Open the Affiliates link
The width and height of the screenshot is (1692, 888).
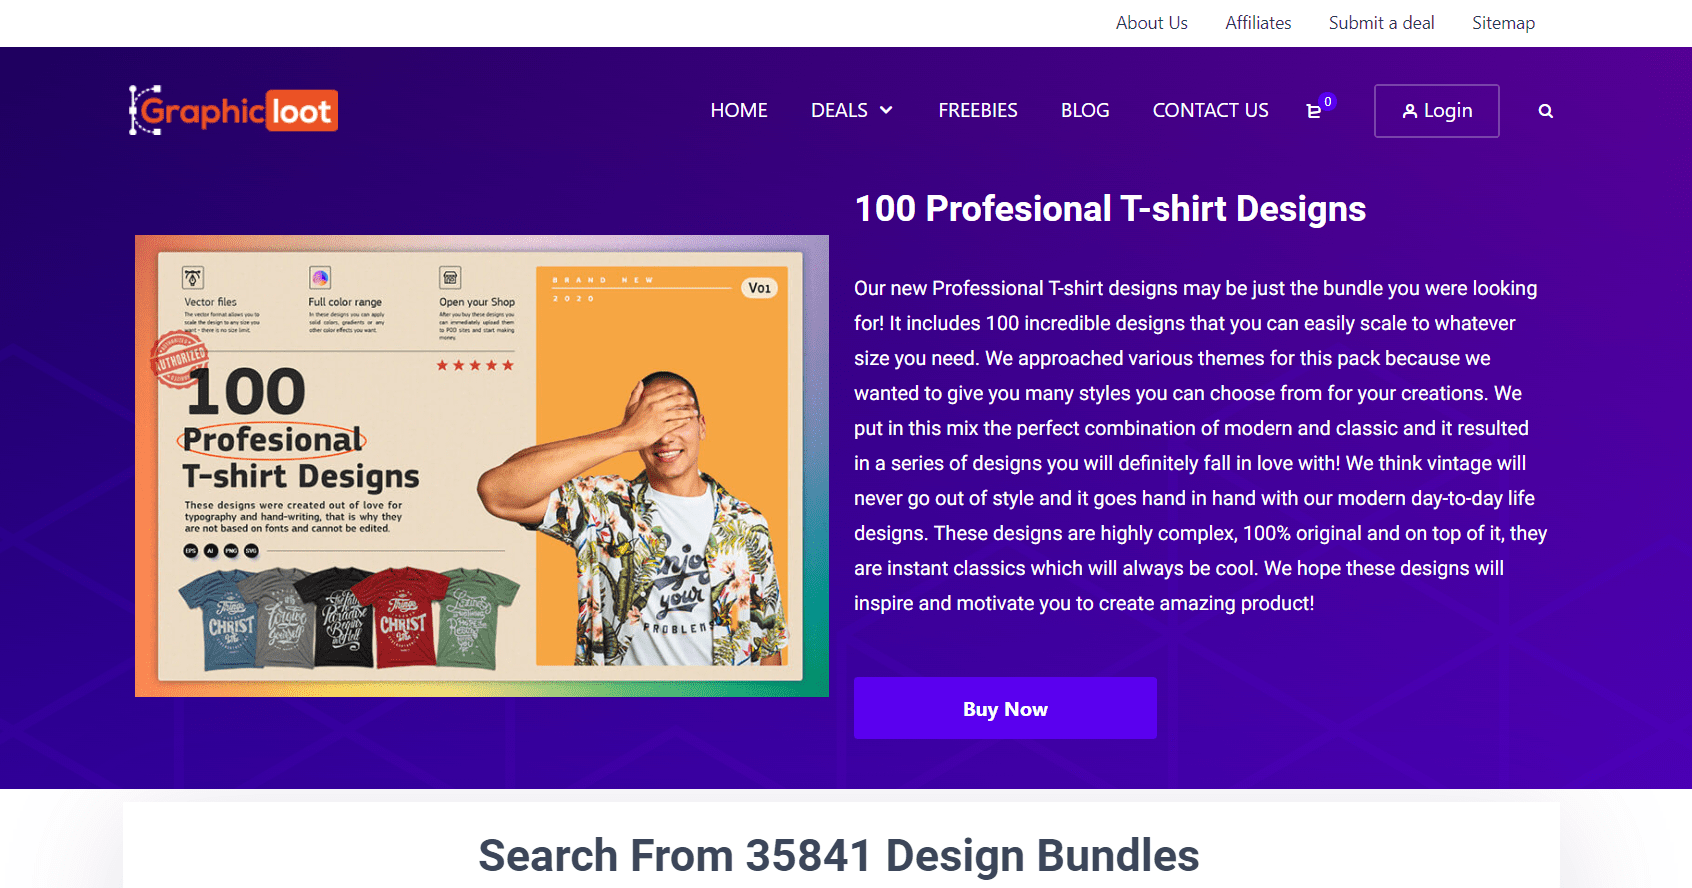(1258, 23)
